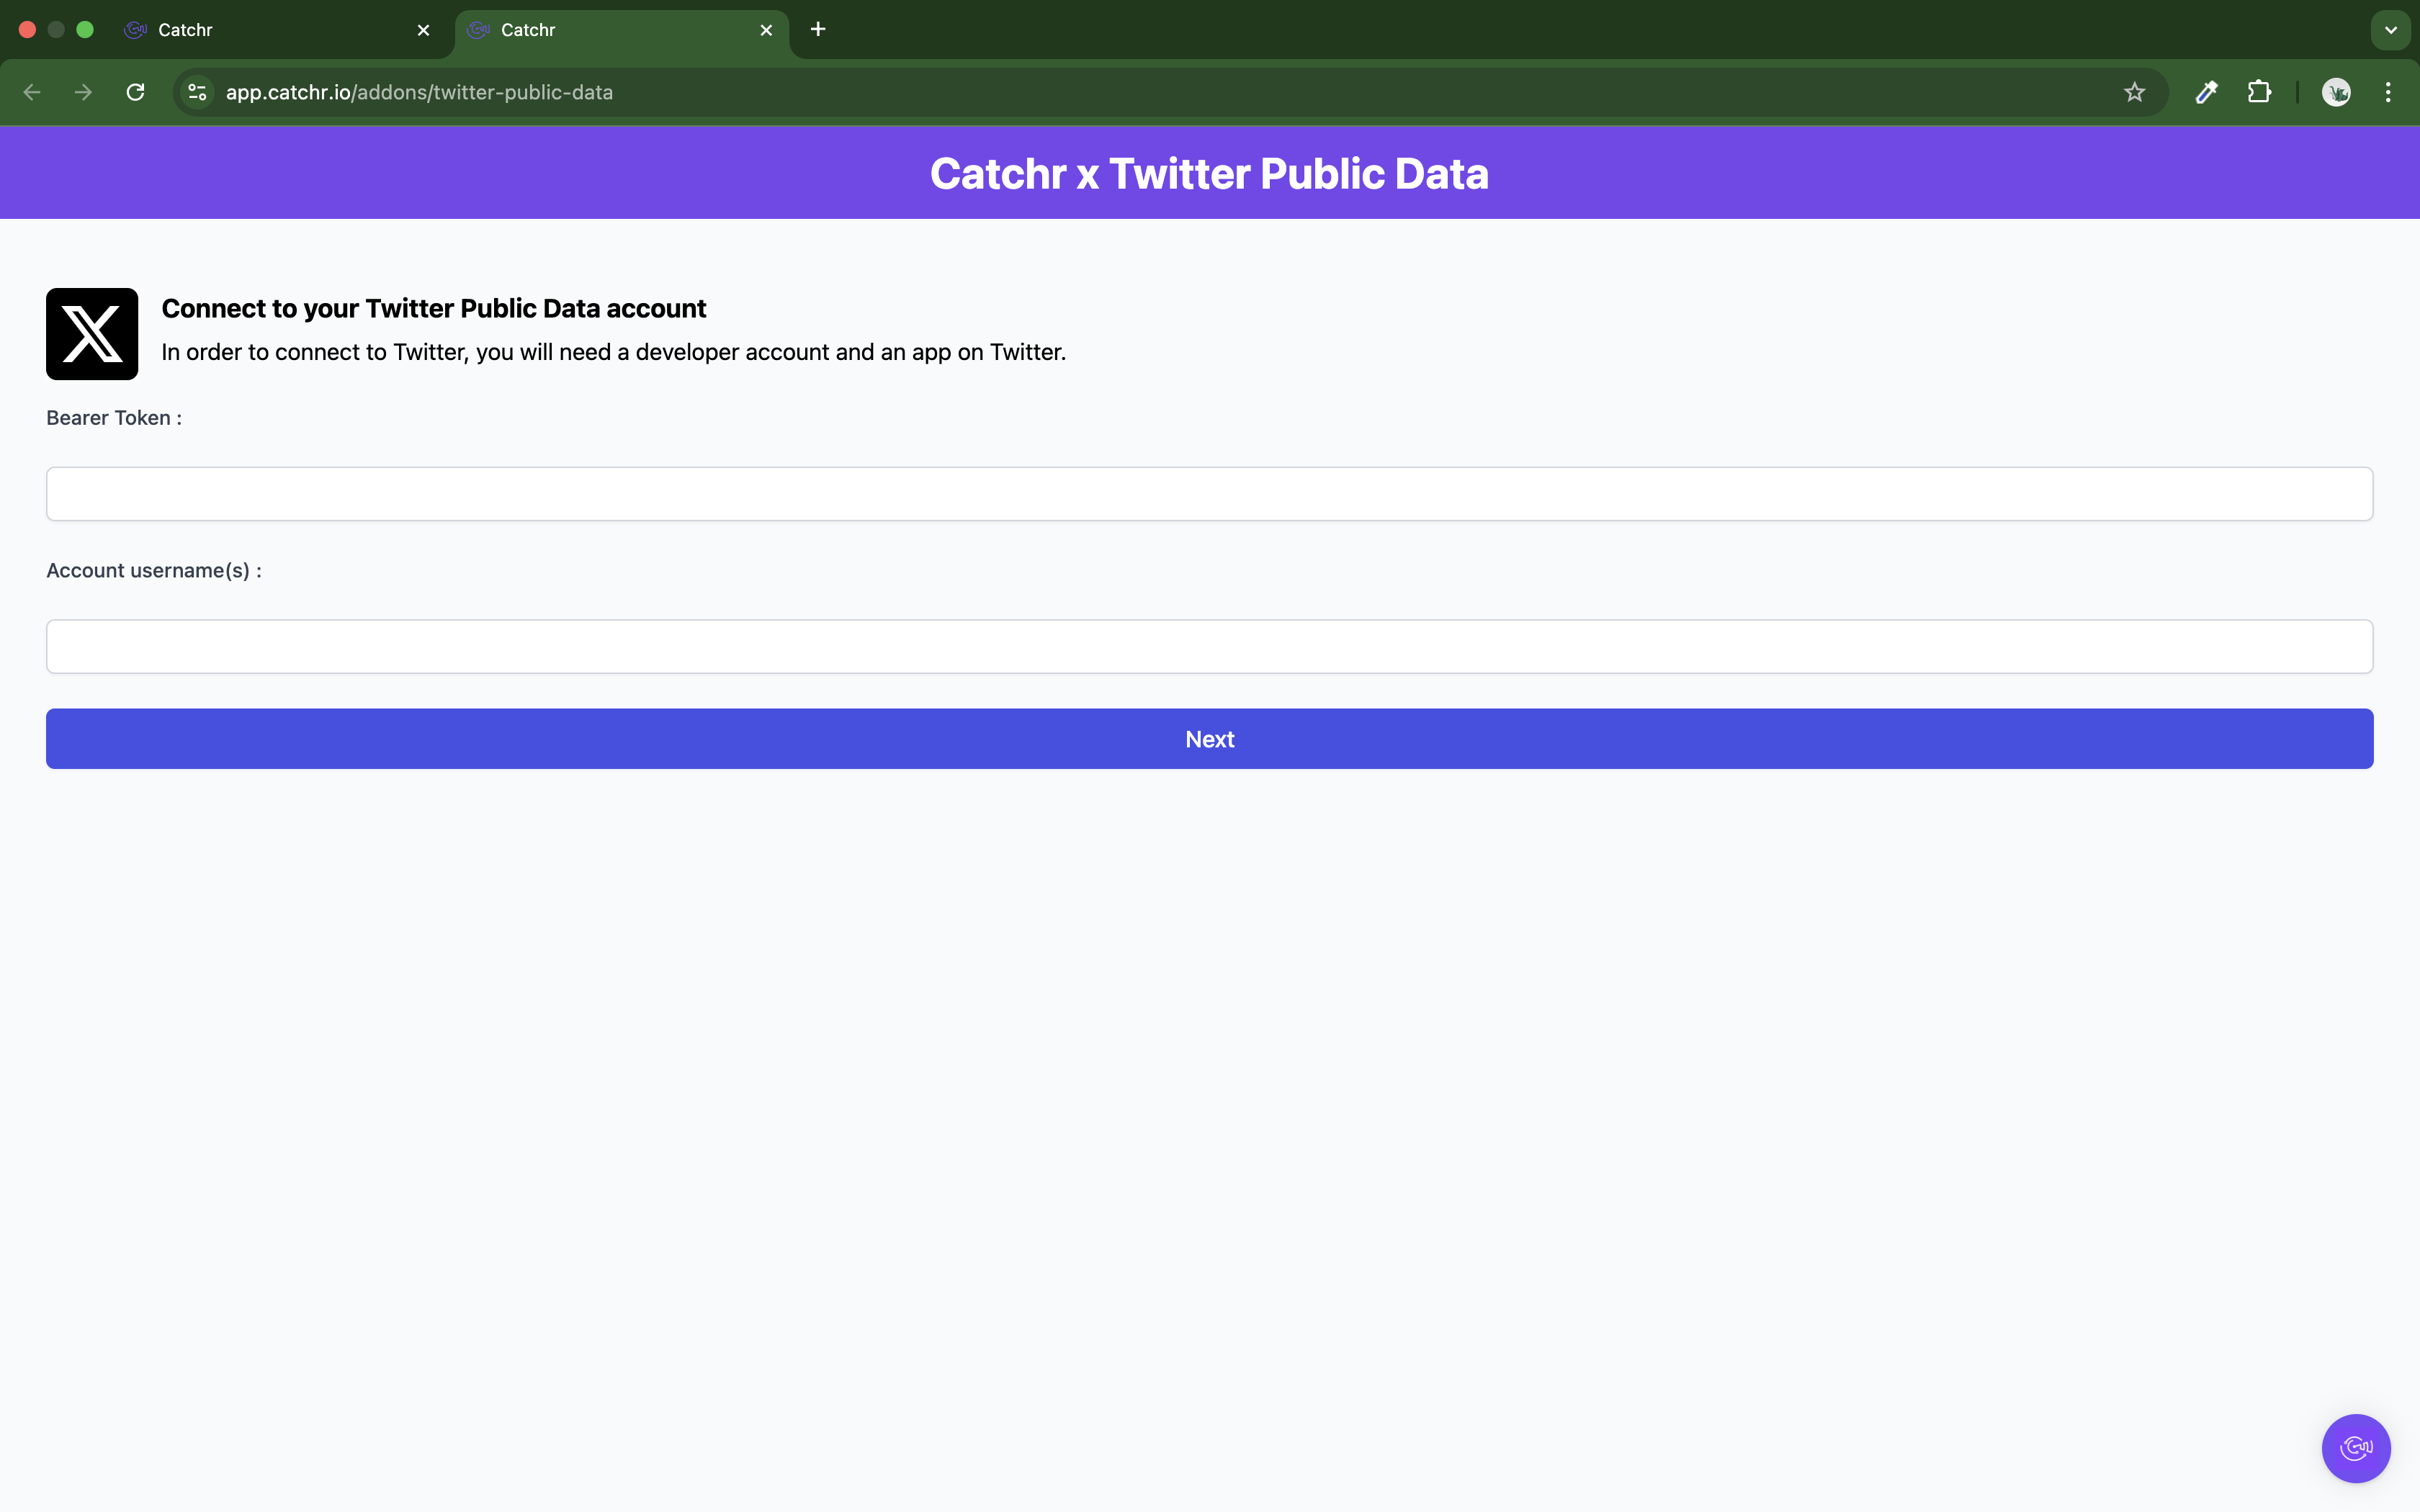This screenshot has width=2420, height=1512.
Task: Open the Chrome three-dot menu
Action: (x=2388, y=92)
